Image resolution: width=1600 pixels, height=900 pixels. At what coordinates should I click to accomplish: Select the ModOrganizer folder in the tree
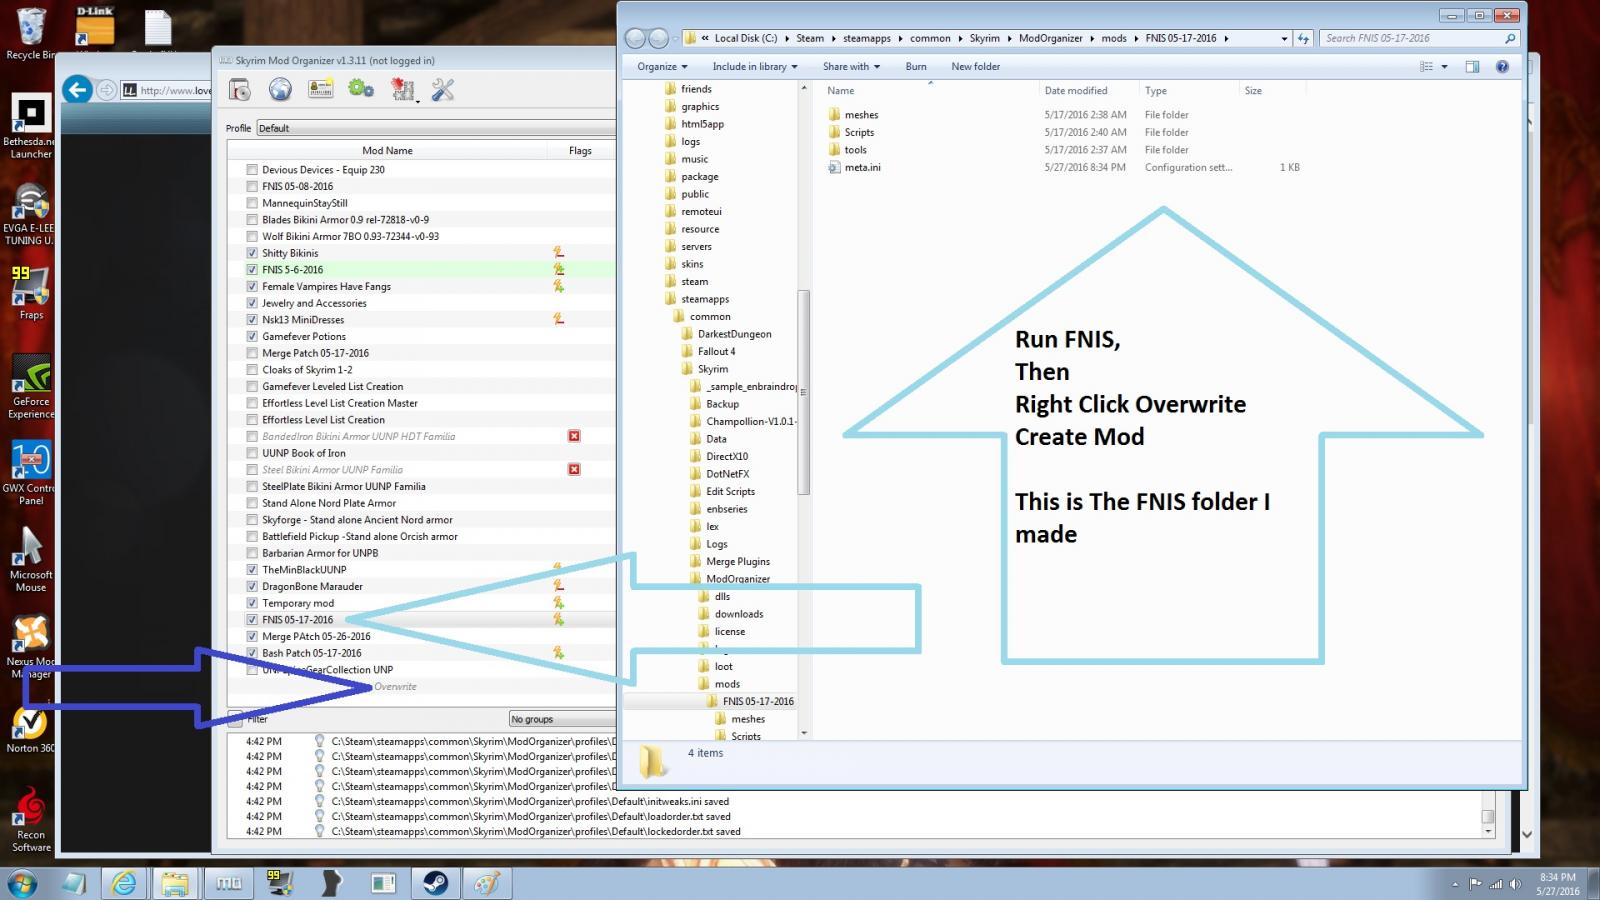click(738, 579)
